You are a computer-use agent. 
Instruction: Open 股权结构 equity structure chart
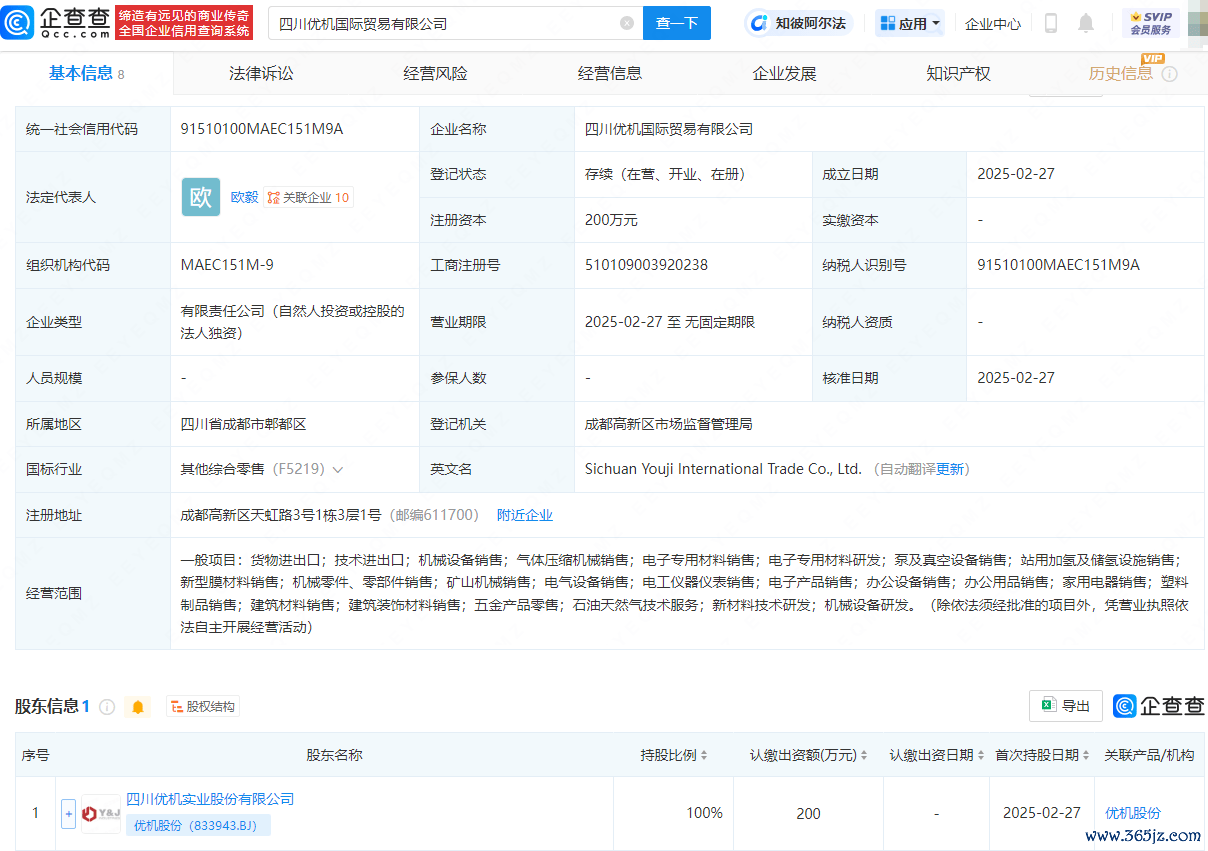[203, 707]
